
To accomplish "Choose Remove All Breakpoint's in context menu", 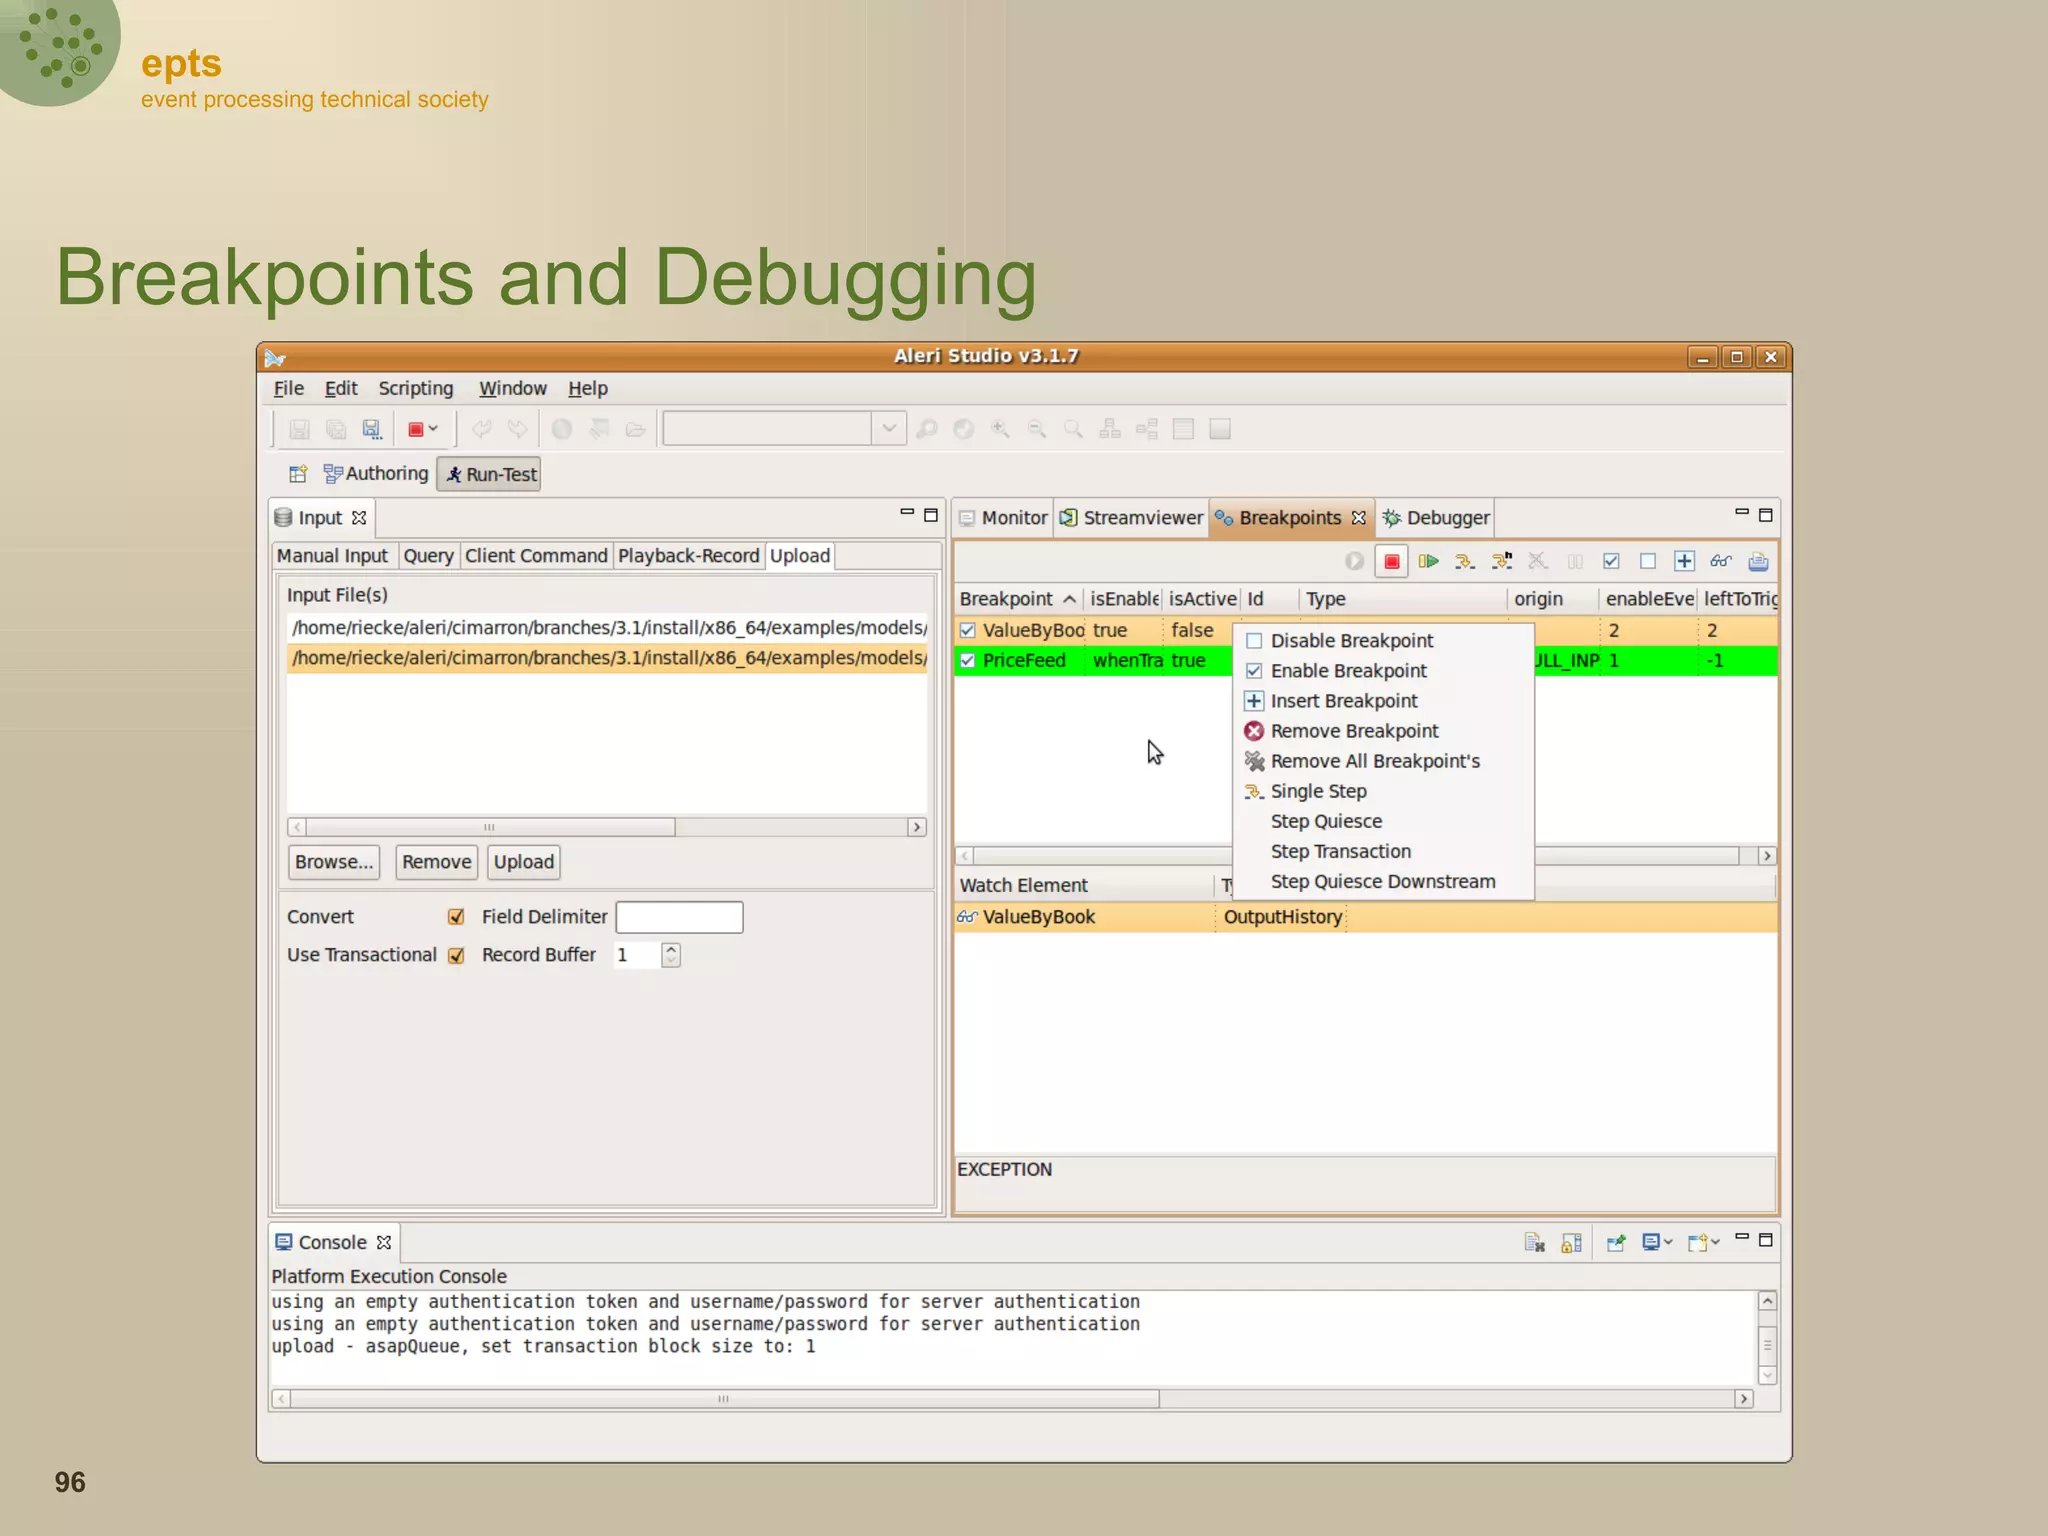I will pyautogui.click(x=1383, y=761).
